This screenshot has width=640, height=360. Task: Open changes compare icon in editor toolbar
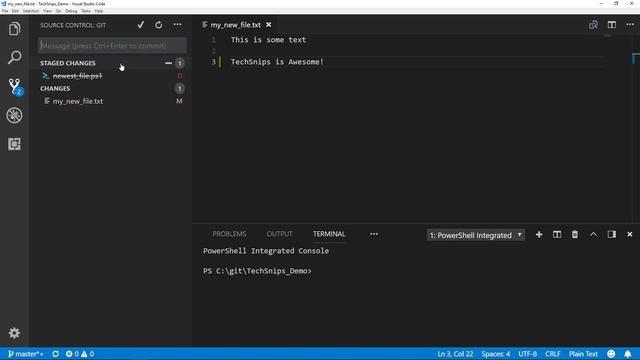point(593,25)
